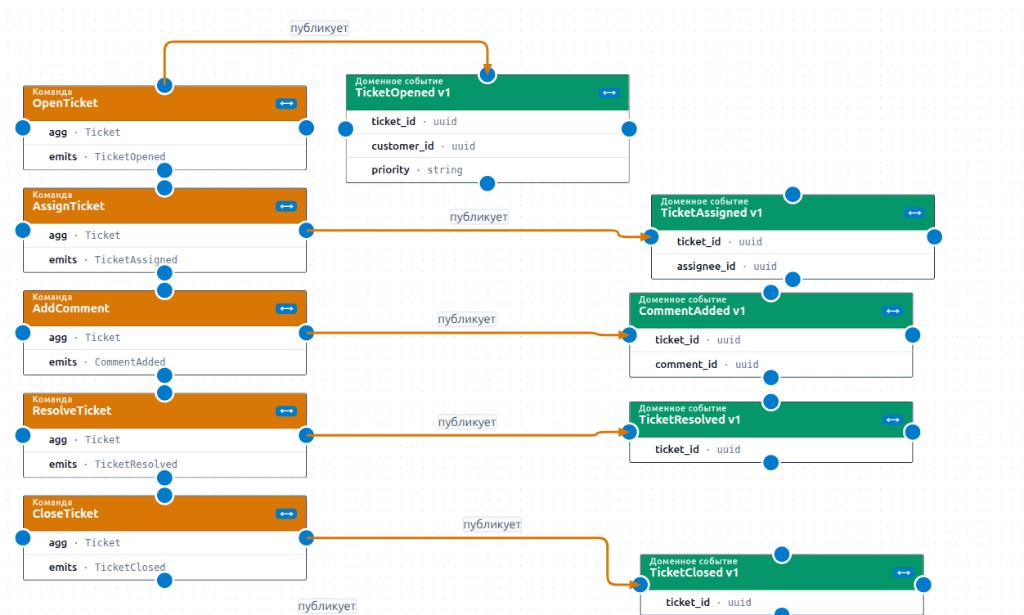Click 'ticket_id · uuid' field in TicketClosed v1
Image resolution: width=1024 pixels, height=615 pixels.
[x=782, y=602]
